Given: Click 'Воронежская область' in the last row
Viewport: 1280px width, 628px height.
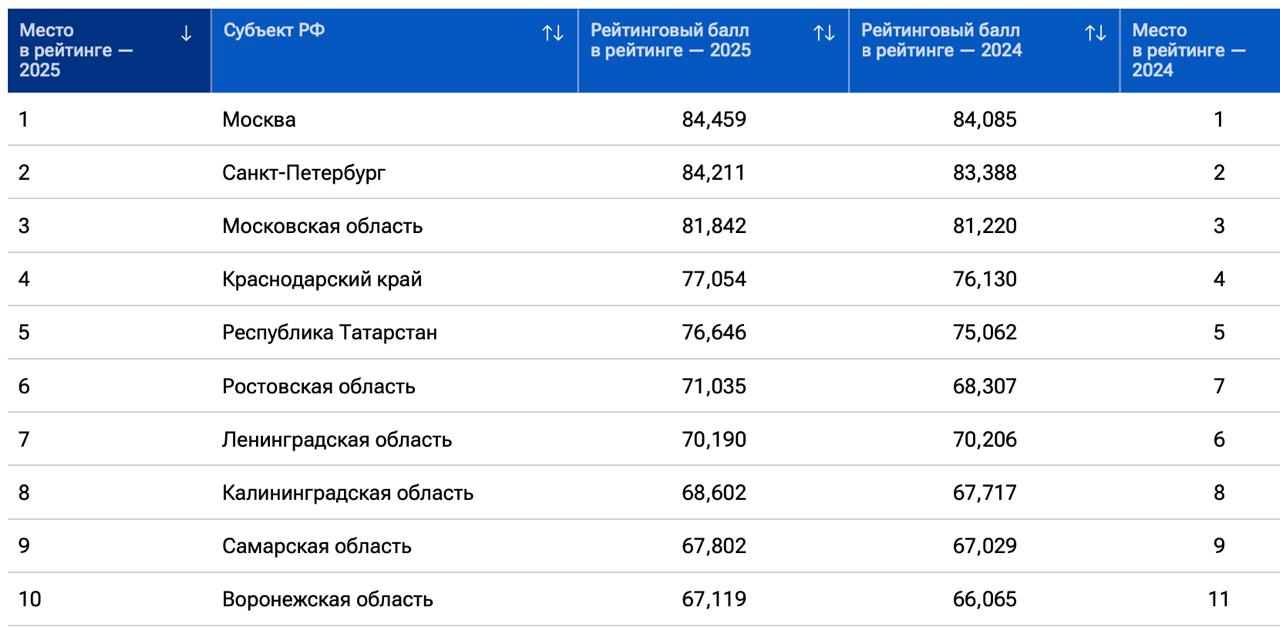Looking at the screenshot, I should click(327, 600).
